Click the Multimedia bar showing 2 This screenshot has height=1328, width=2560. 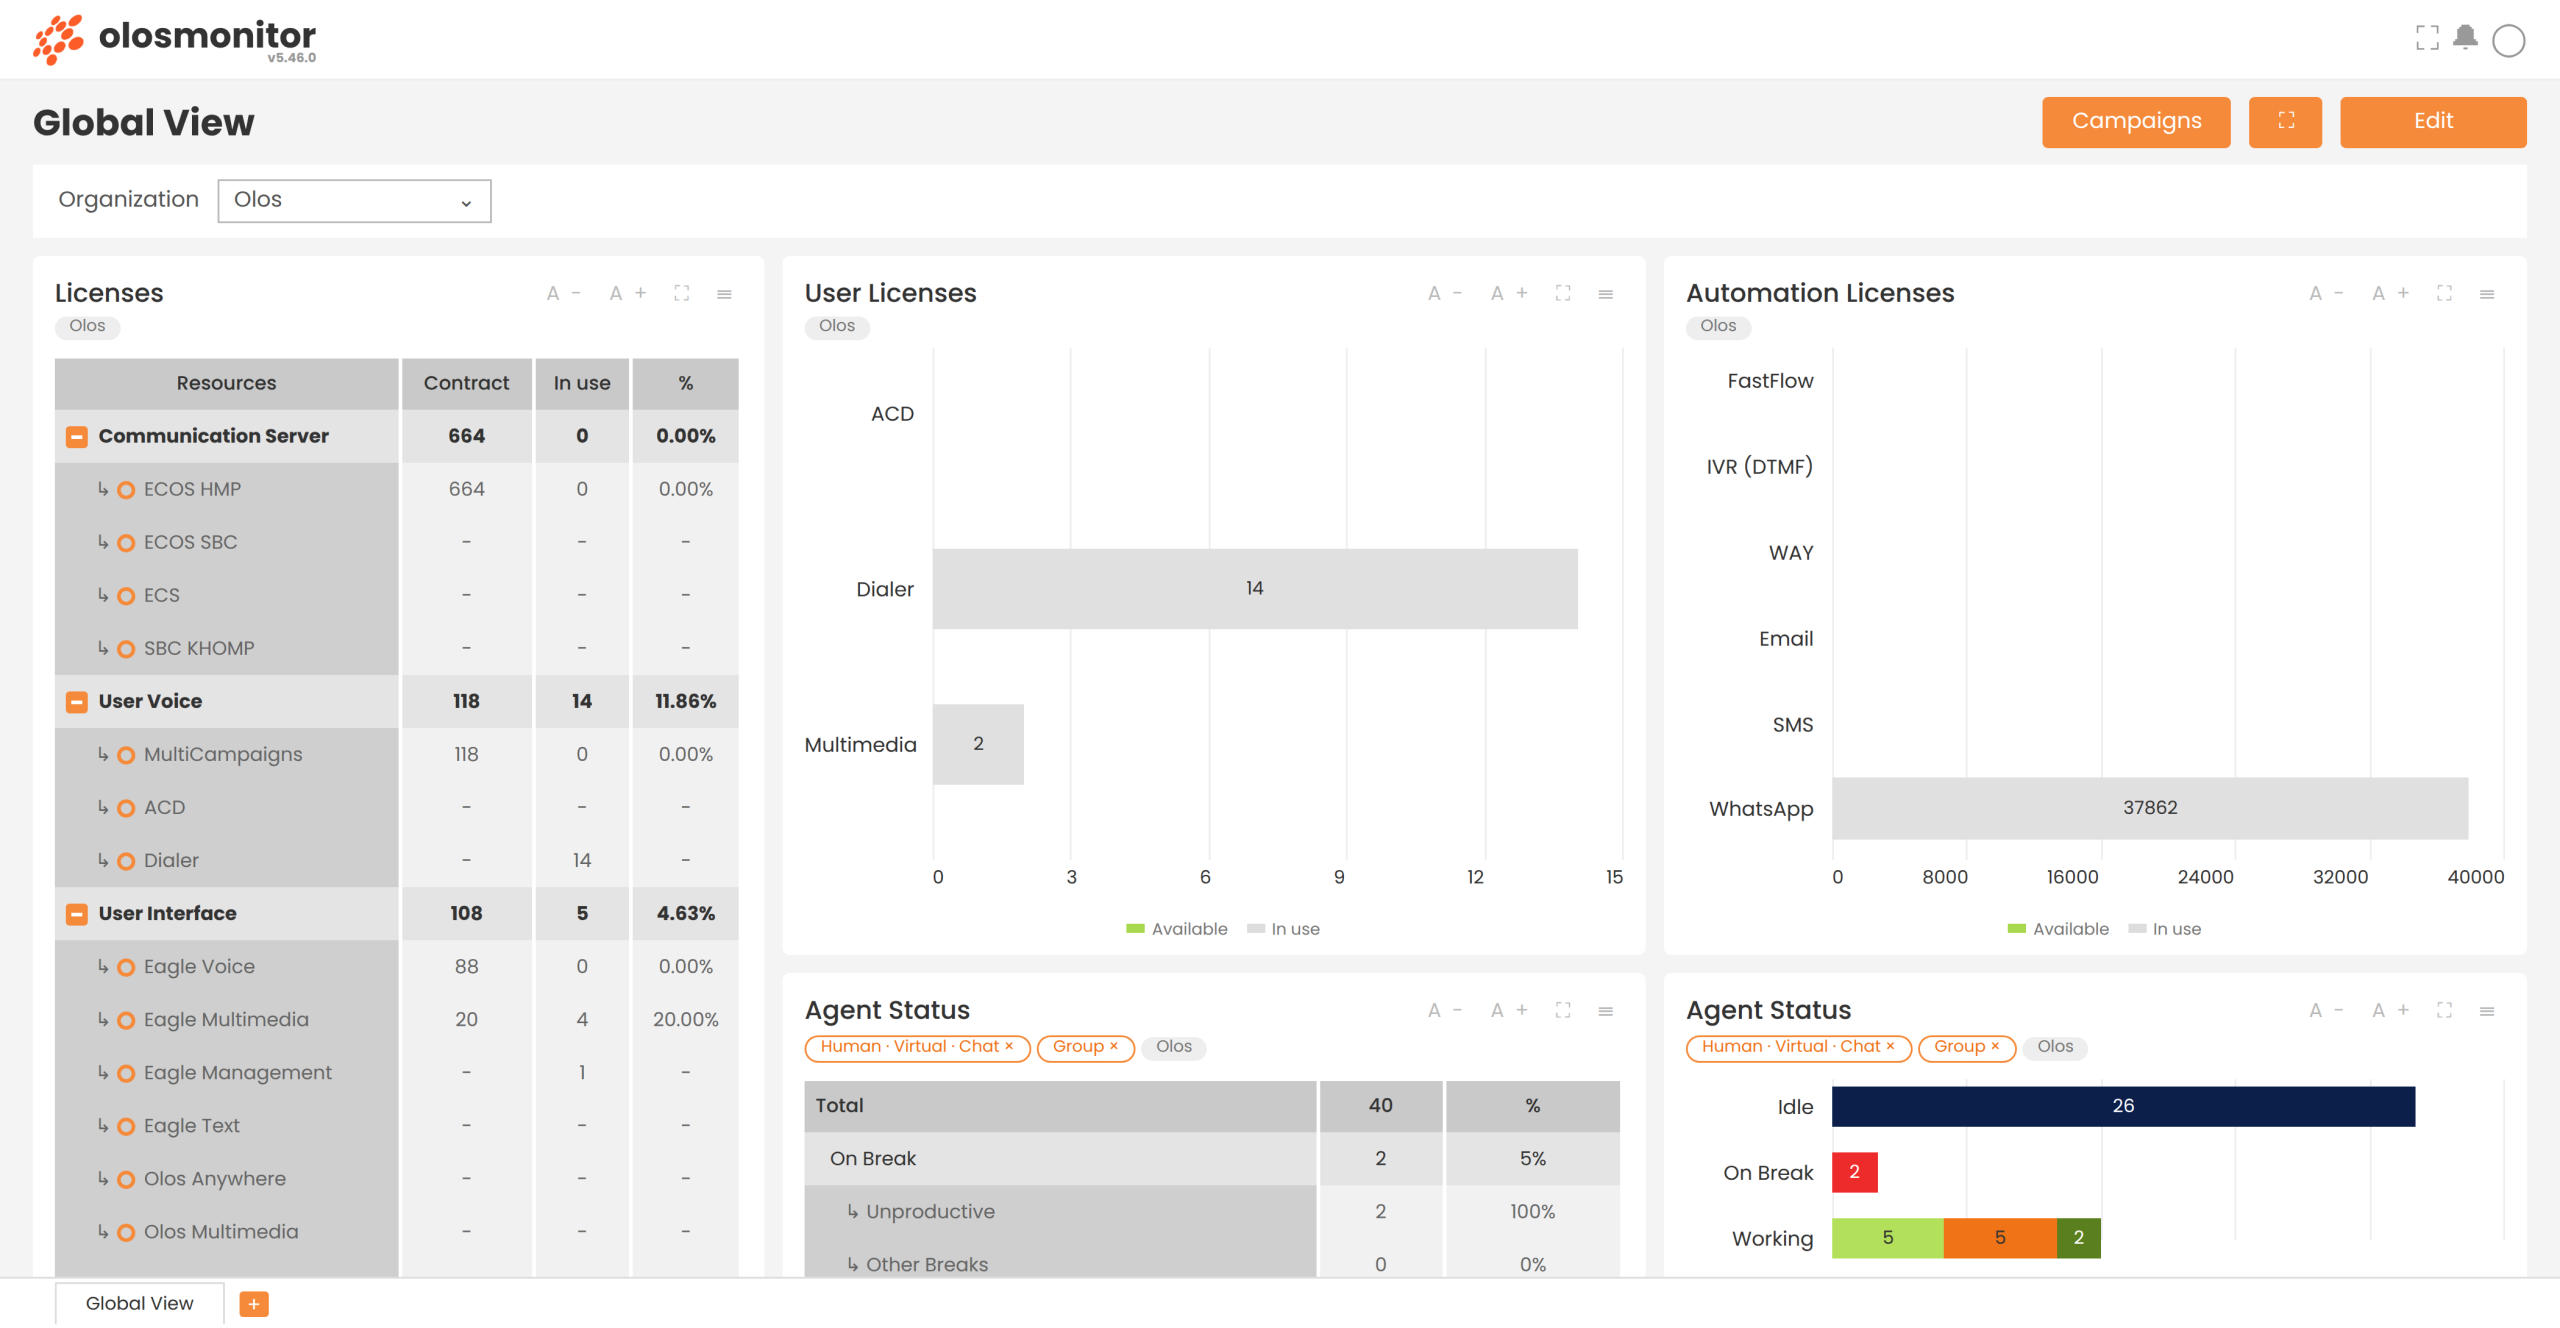978,744
